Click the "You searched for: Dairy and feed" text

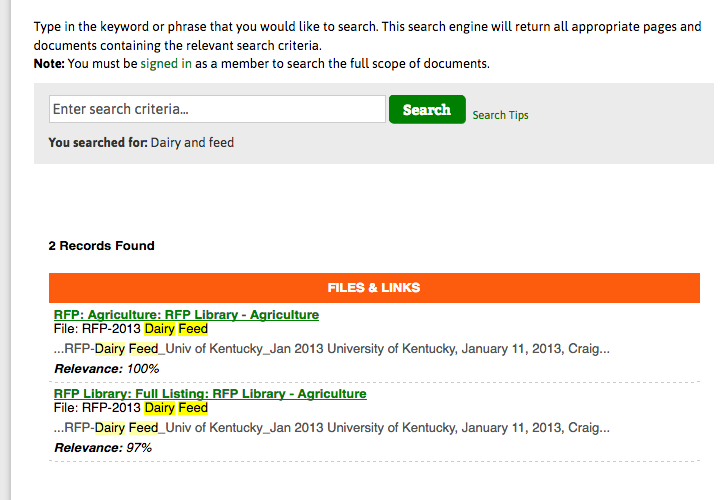click(141, 143)
